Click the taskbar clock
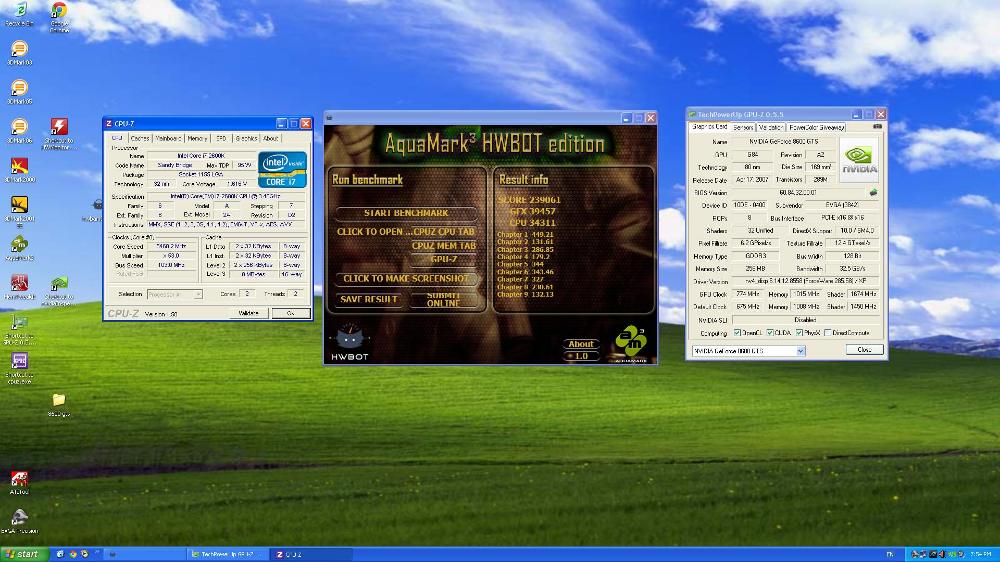 click(980, 554)
